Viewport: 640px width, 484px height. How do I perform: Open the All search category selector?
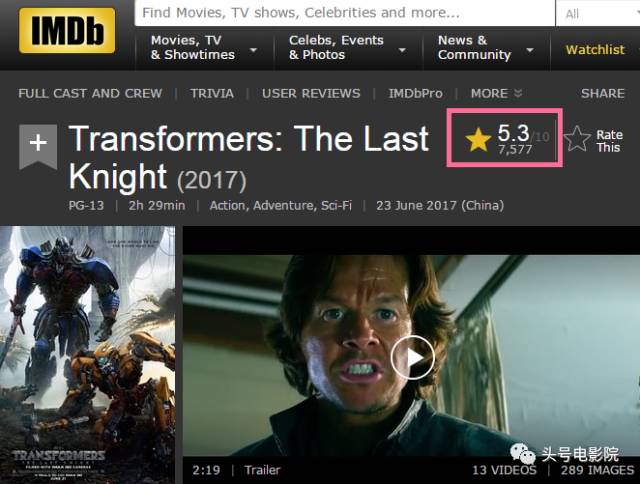(x=598, y=13)
